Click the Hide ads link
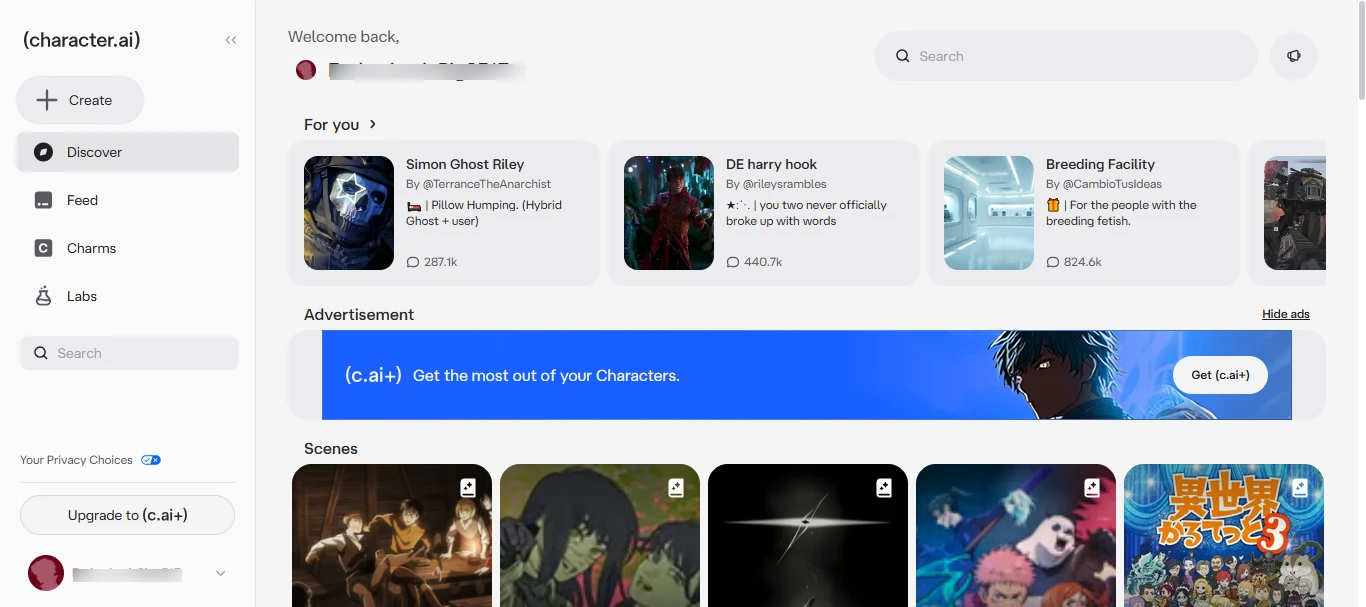 [1286, 314]
